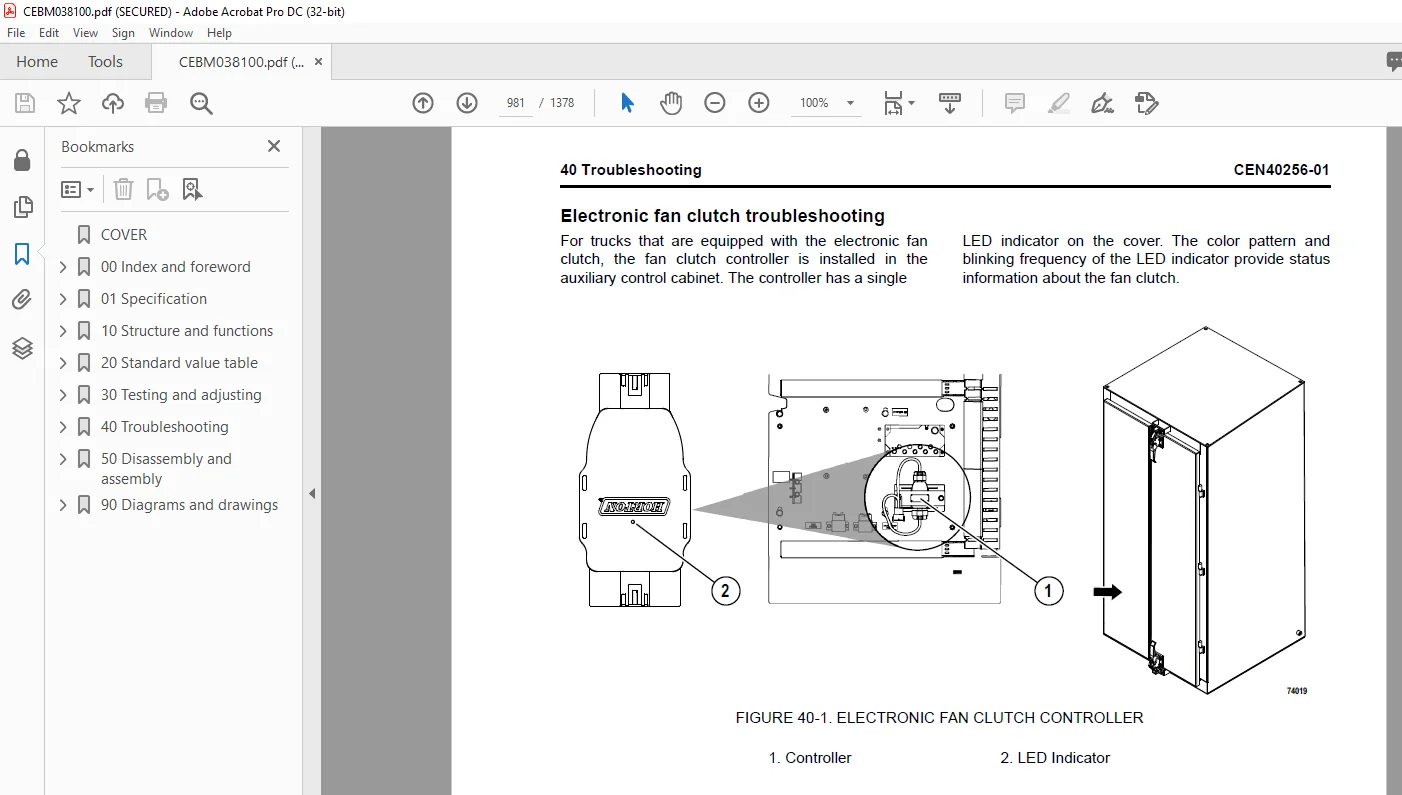Expand 10 Structure and functions bookmark
The width and height of the screenshot is (1402, 795).
tap(63, 331)
